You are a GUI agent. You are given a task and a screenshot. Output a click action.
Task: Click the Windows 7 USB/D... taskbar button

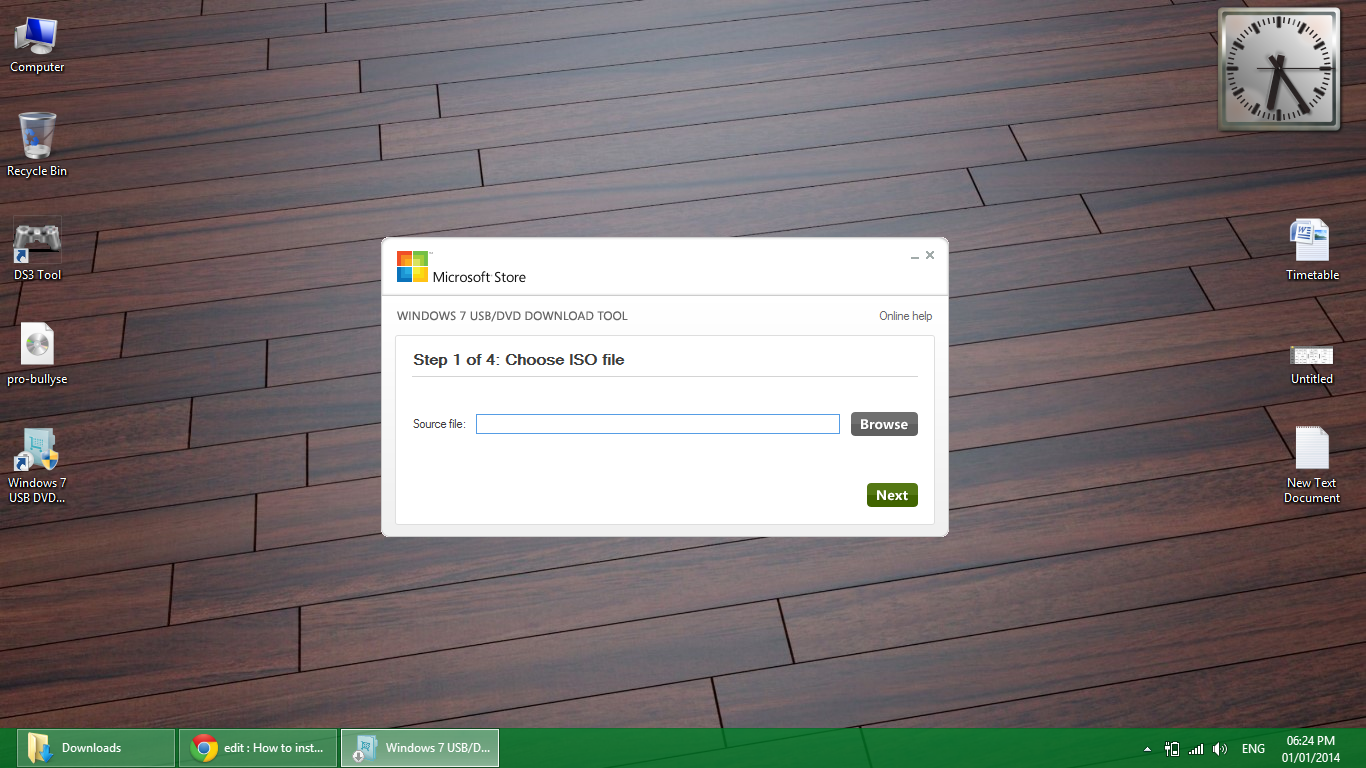(420, 748)
